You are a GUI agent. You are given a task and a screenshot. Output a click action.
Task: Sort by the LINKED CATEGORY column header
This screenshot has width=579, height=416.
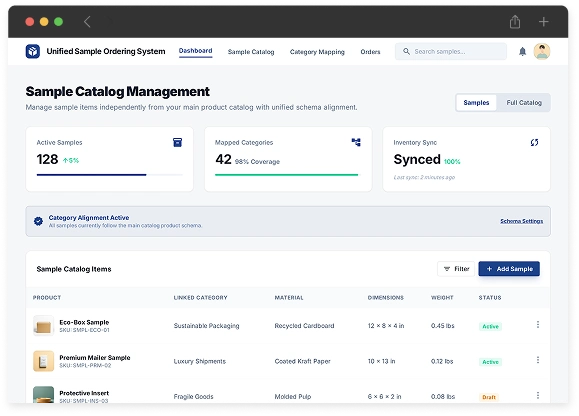pos(200,298)
